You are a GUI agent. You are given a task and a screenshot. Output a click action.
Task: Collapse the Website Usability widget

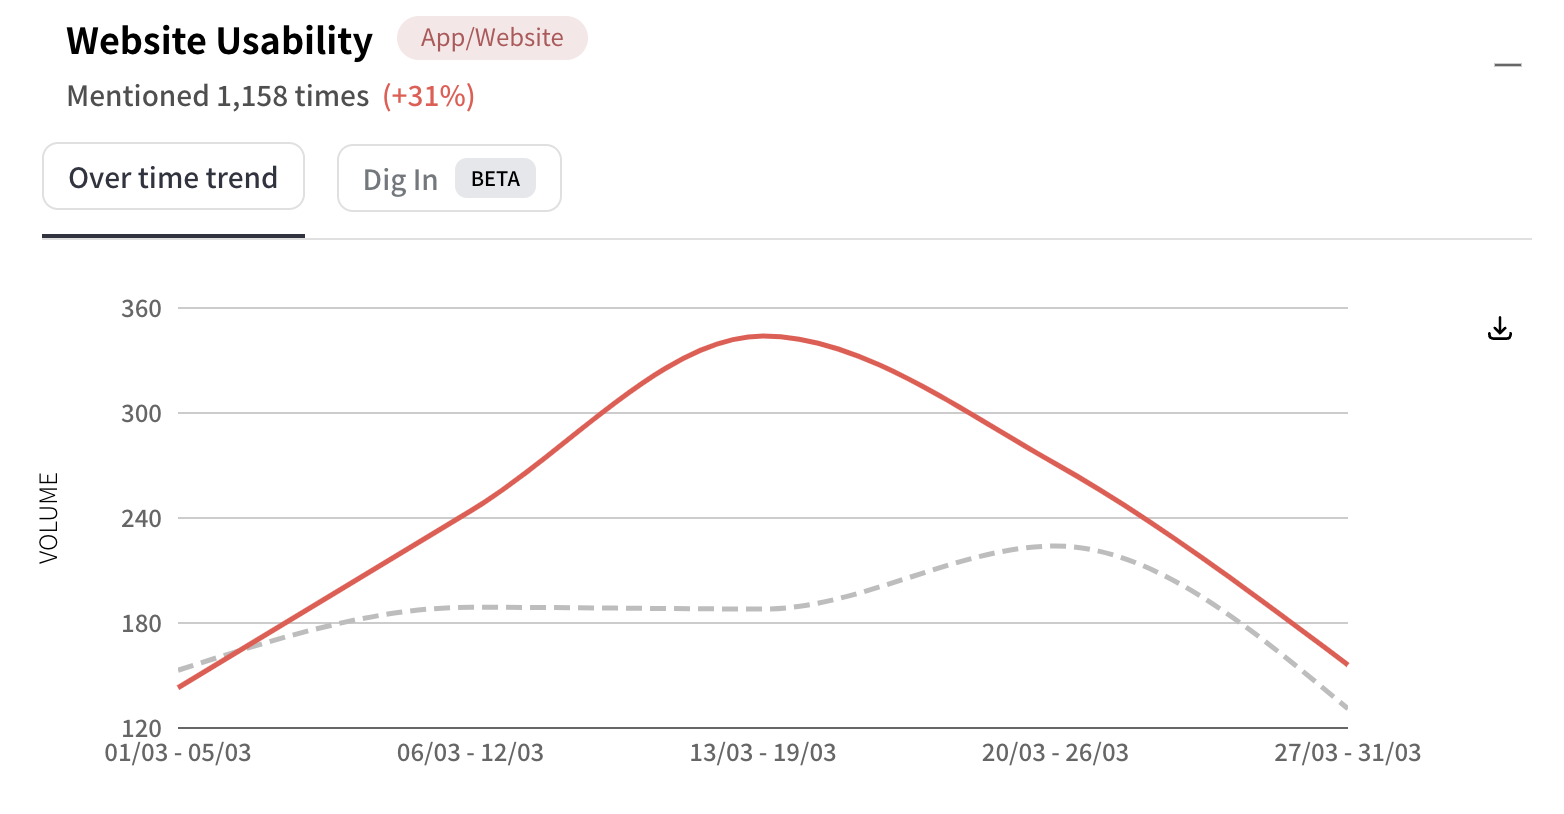pos(1507,63)
